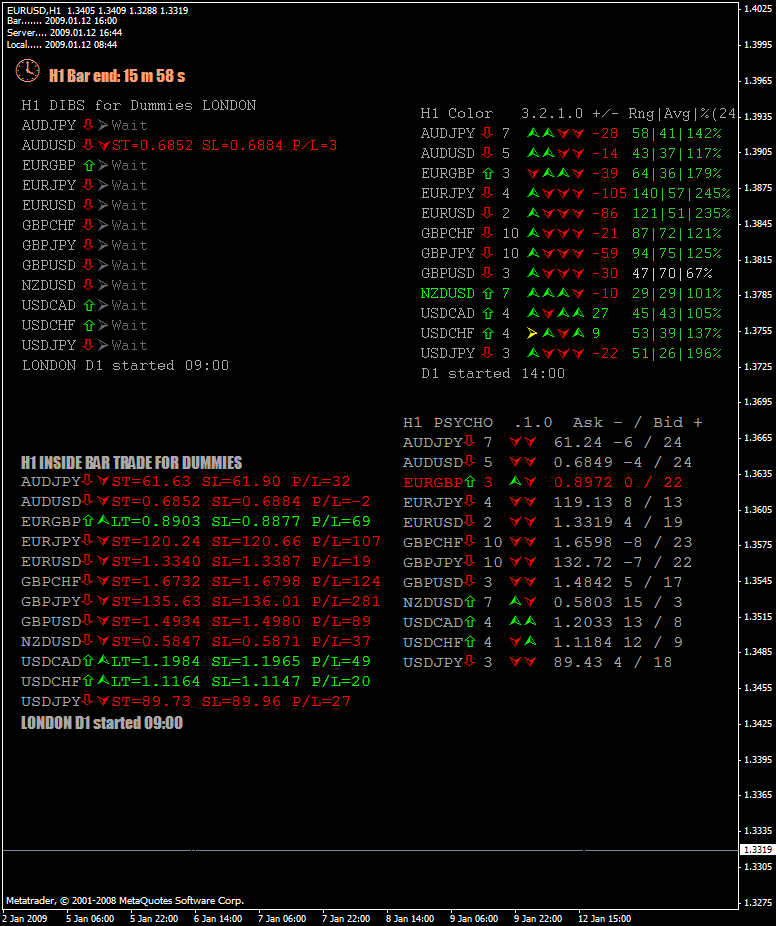
Task: Click red down arrow beside AUDJPY in DIBS list
Action: (x=88, y=125)
